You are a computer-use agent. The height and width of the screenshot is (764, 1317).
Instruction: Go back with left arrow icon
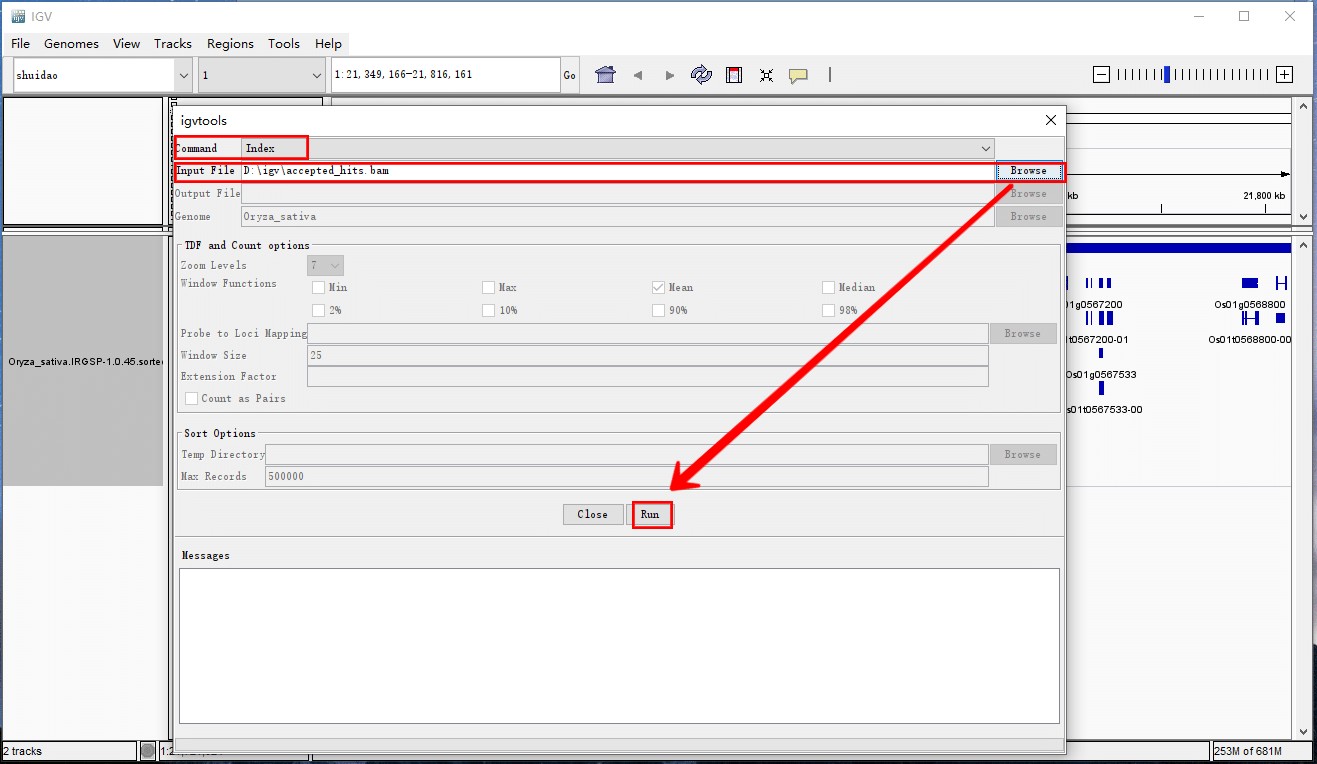(x=638, y=75)
